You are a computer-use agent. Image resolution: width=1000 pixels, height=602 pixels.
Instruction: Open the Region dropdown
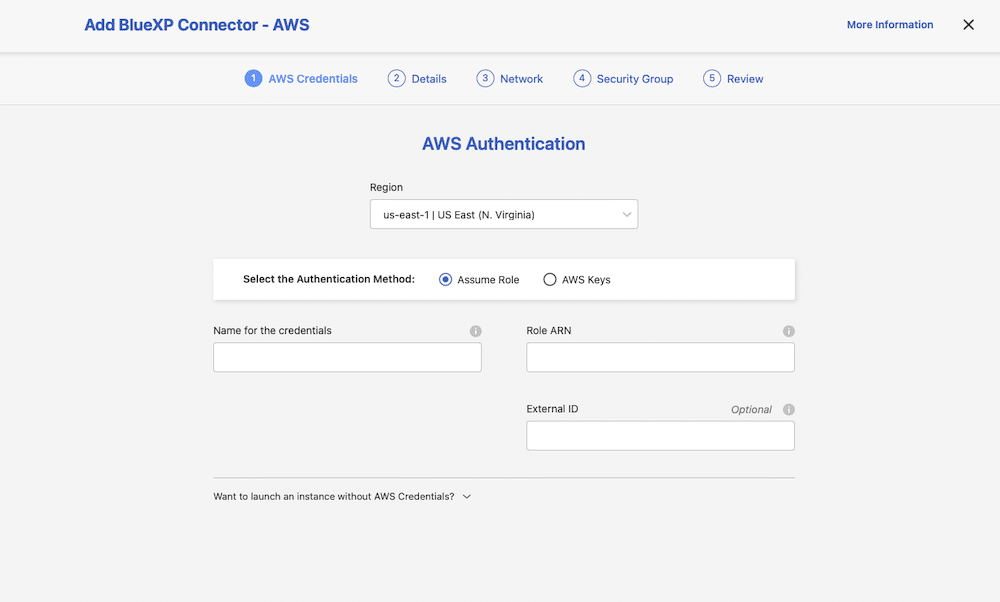[504, 214]
